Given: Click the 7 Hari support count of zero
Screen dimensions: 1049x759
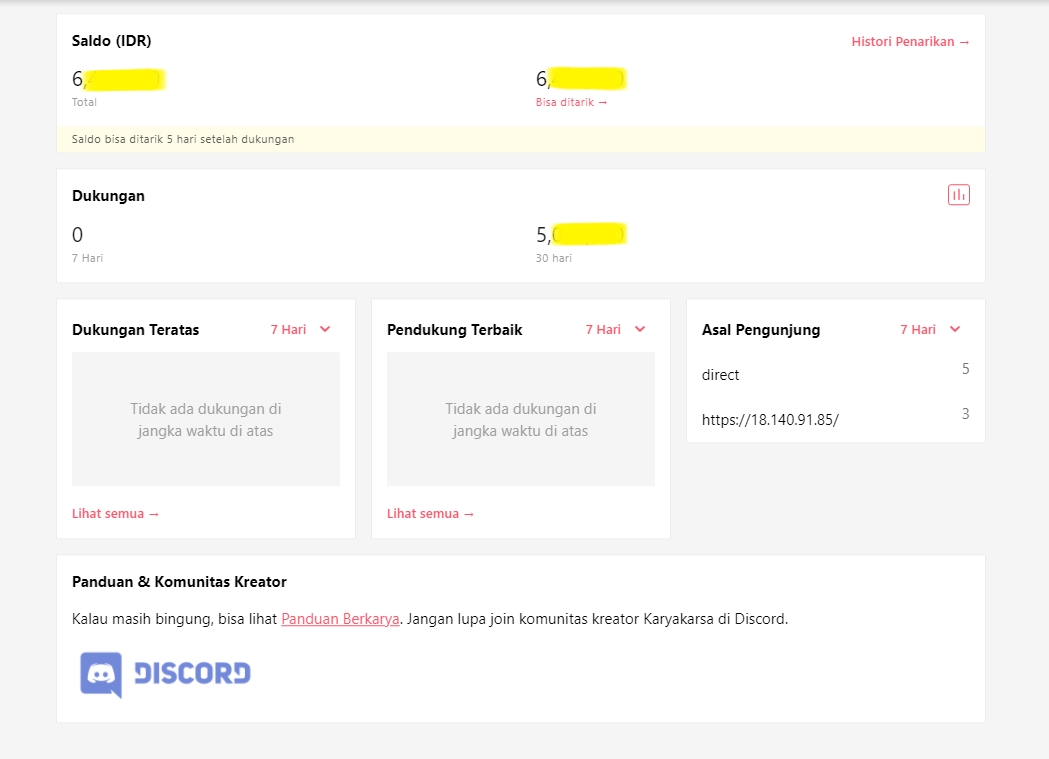Looking at the screenshot, I should tap(78, 235).
